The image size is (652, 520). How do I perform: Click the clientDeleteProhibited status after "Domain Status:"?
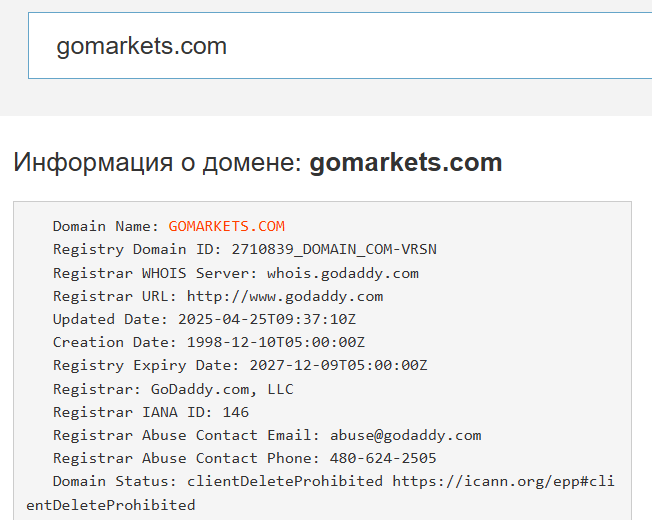click(285, 481)
